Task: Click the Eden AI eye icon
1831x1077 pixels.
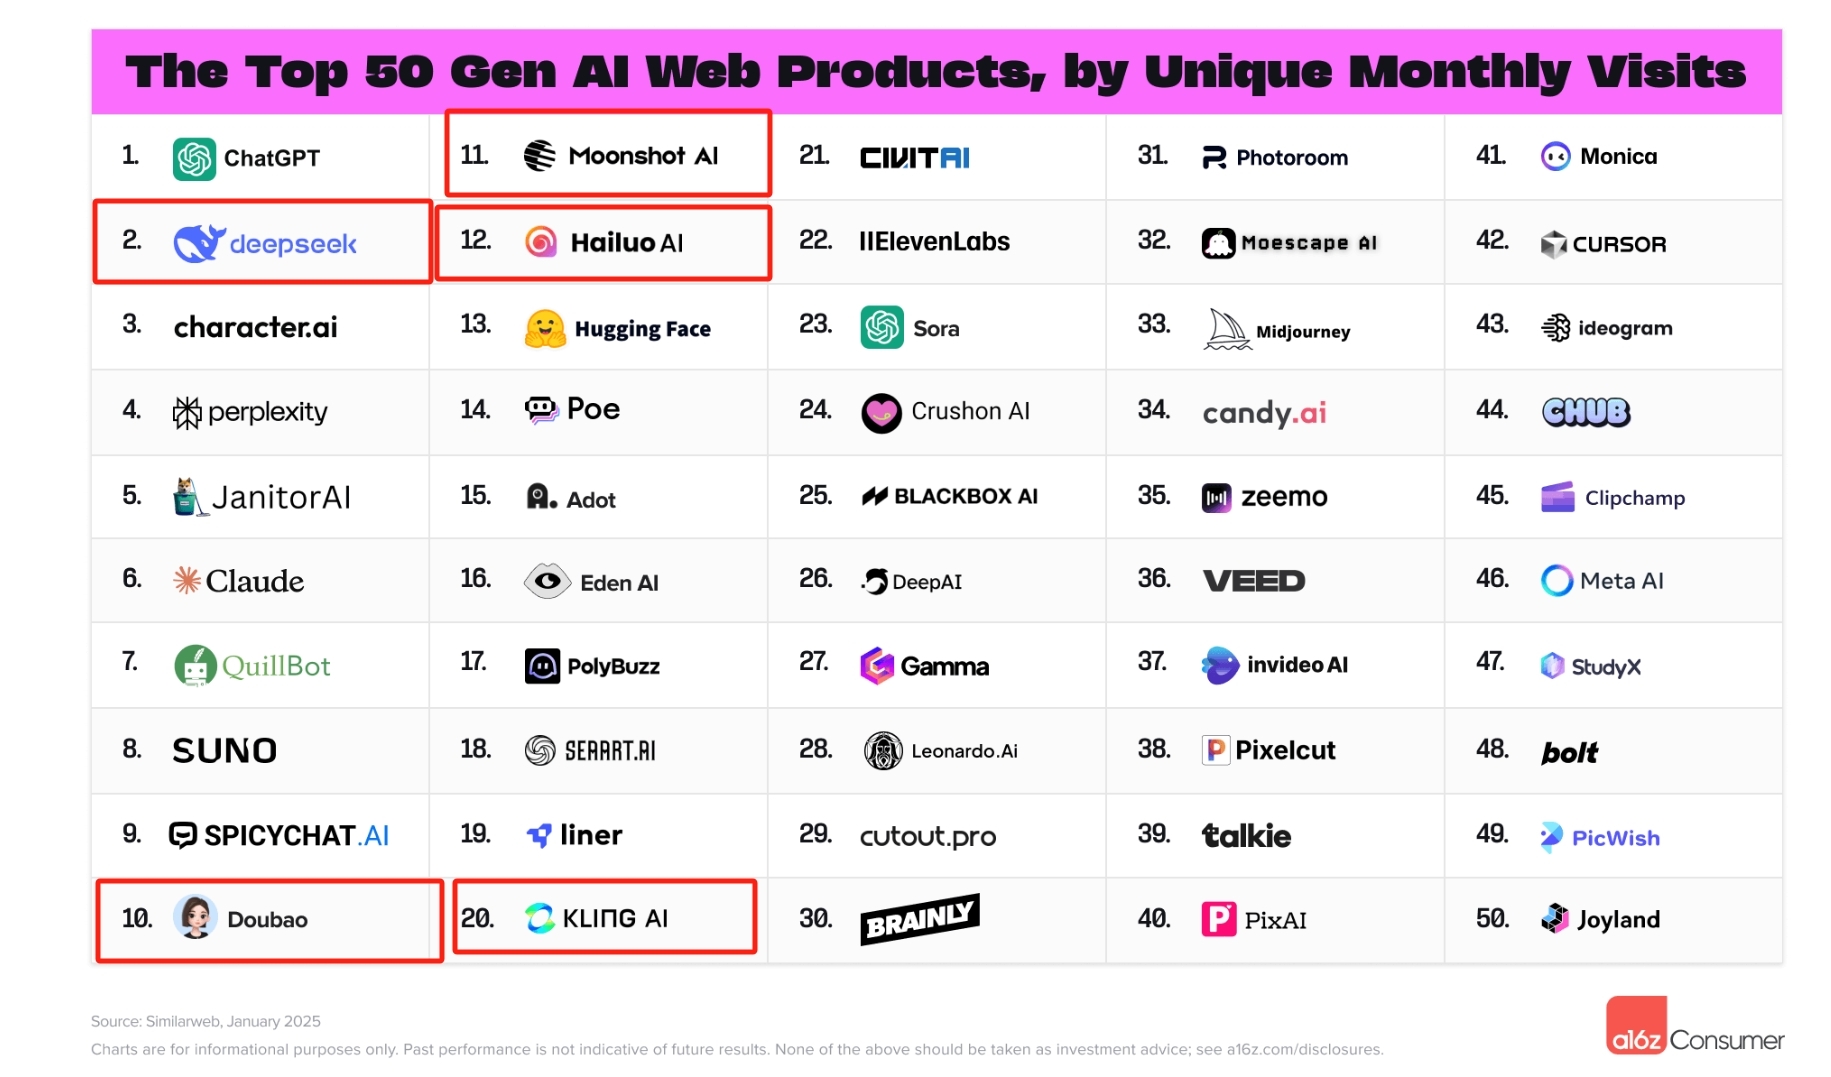Action: (x=547, y=581)
